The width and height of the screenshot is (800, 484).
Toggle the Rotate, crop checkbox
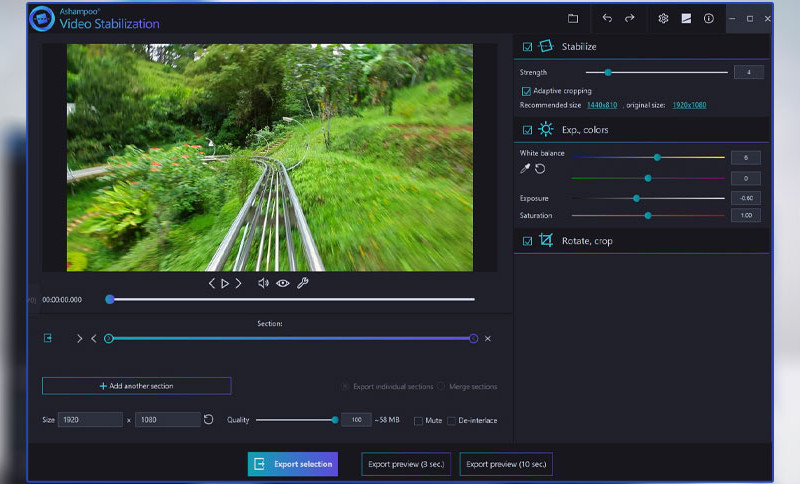click(x=527, y=241)
